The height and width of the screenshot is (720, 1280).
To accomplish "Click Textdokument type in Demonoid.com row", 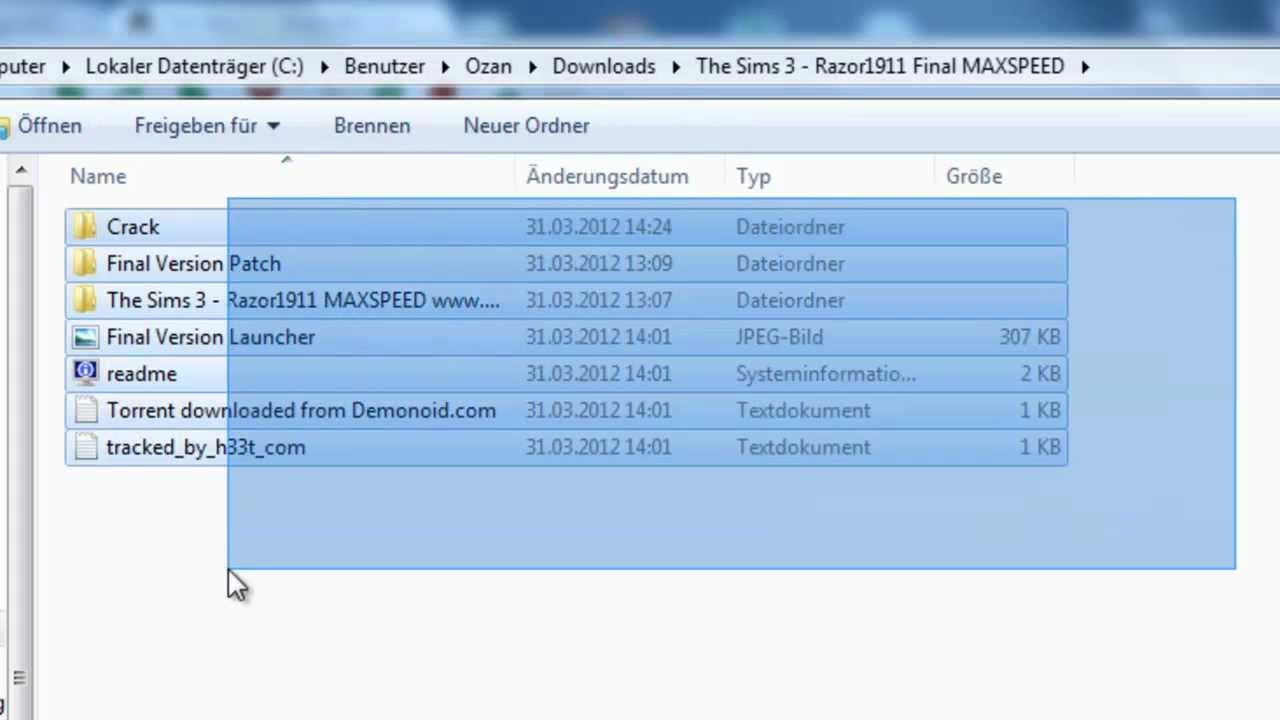I will 803,410.
